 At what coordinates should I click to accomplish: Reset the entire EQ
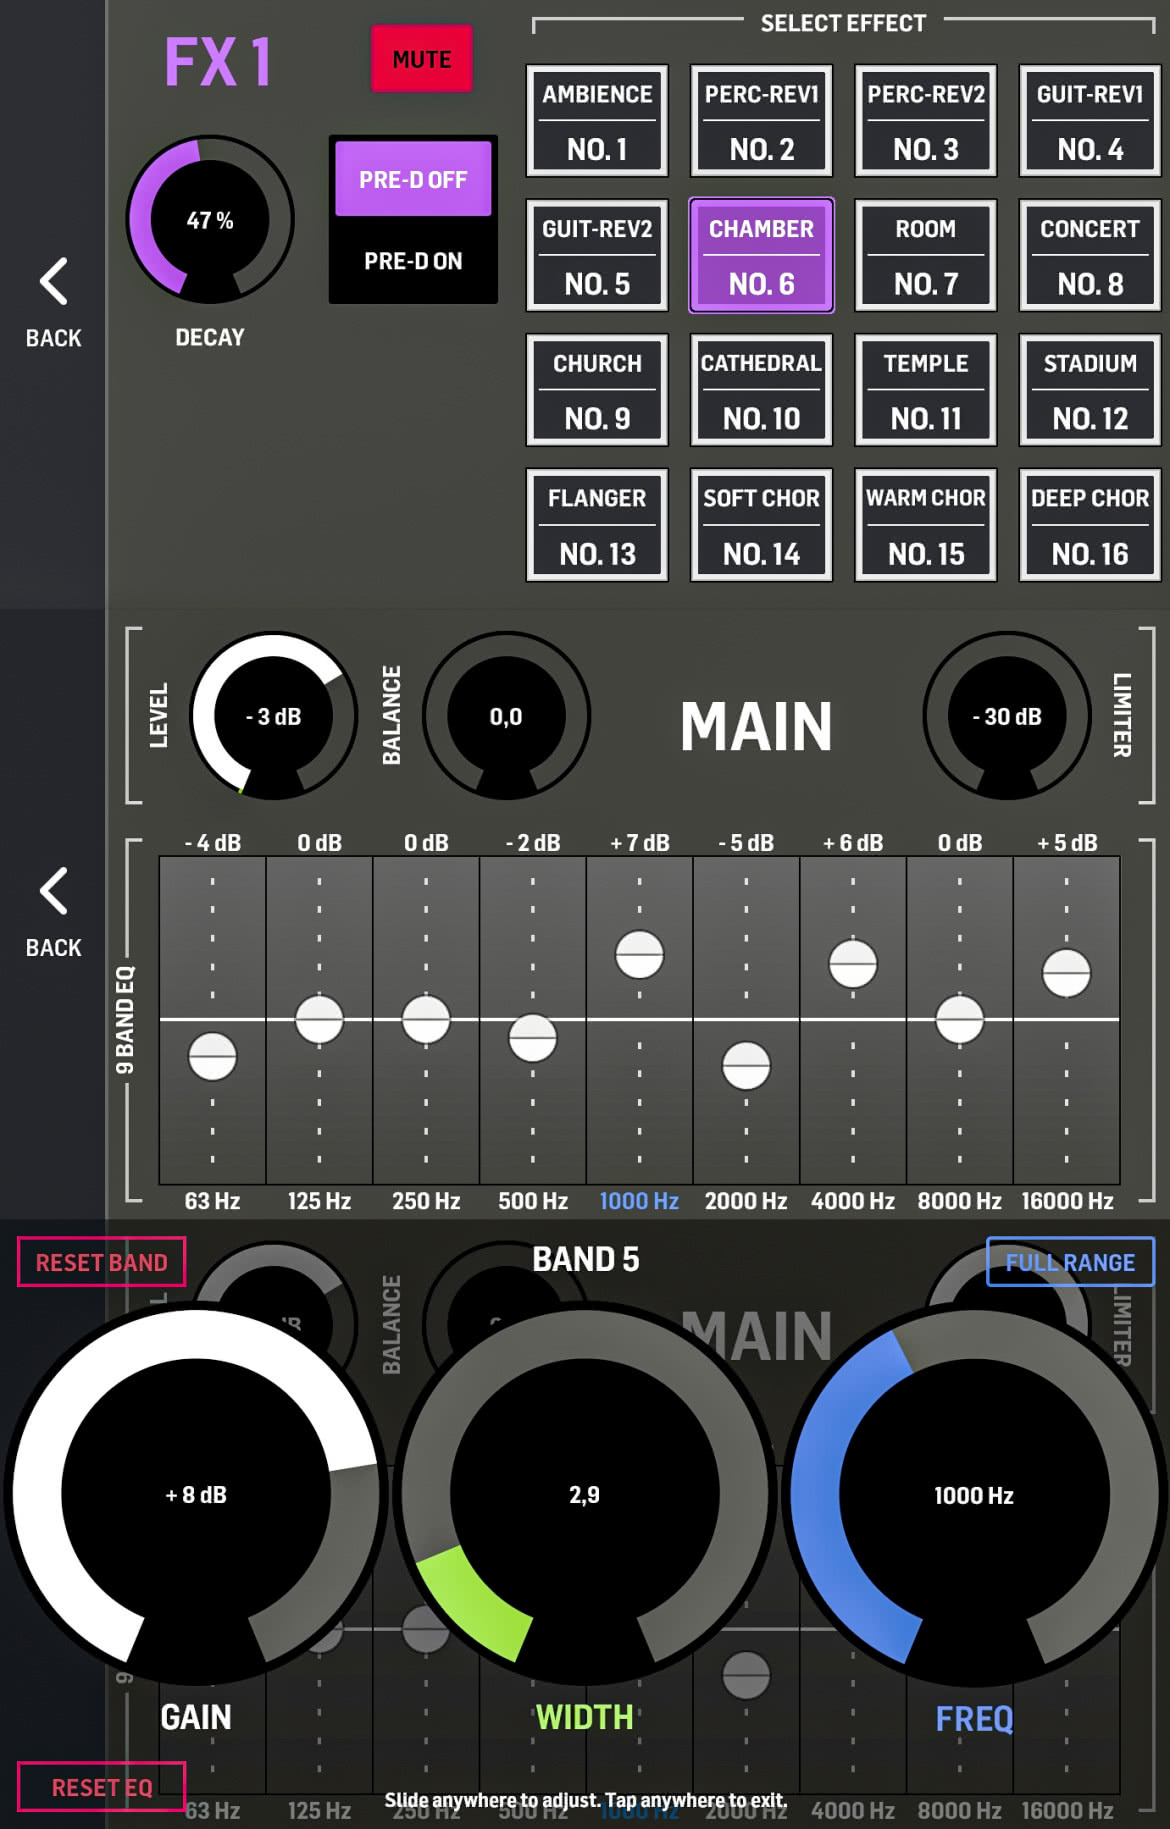101,1787
